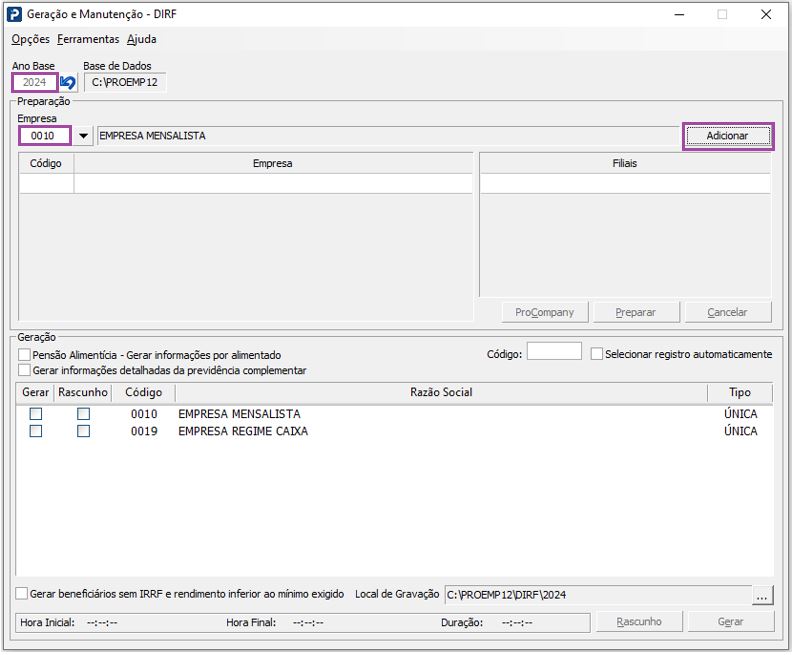Tick Rascunho checkbox for EMPRESA REGIME CAIXA

point(84,431)
